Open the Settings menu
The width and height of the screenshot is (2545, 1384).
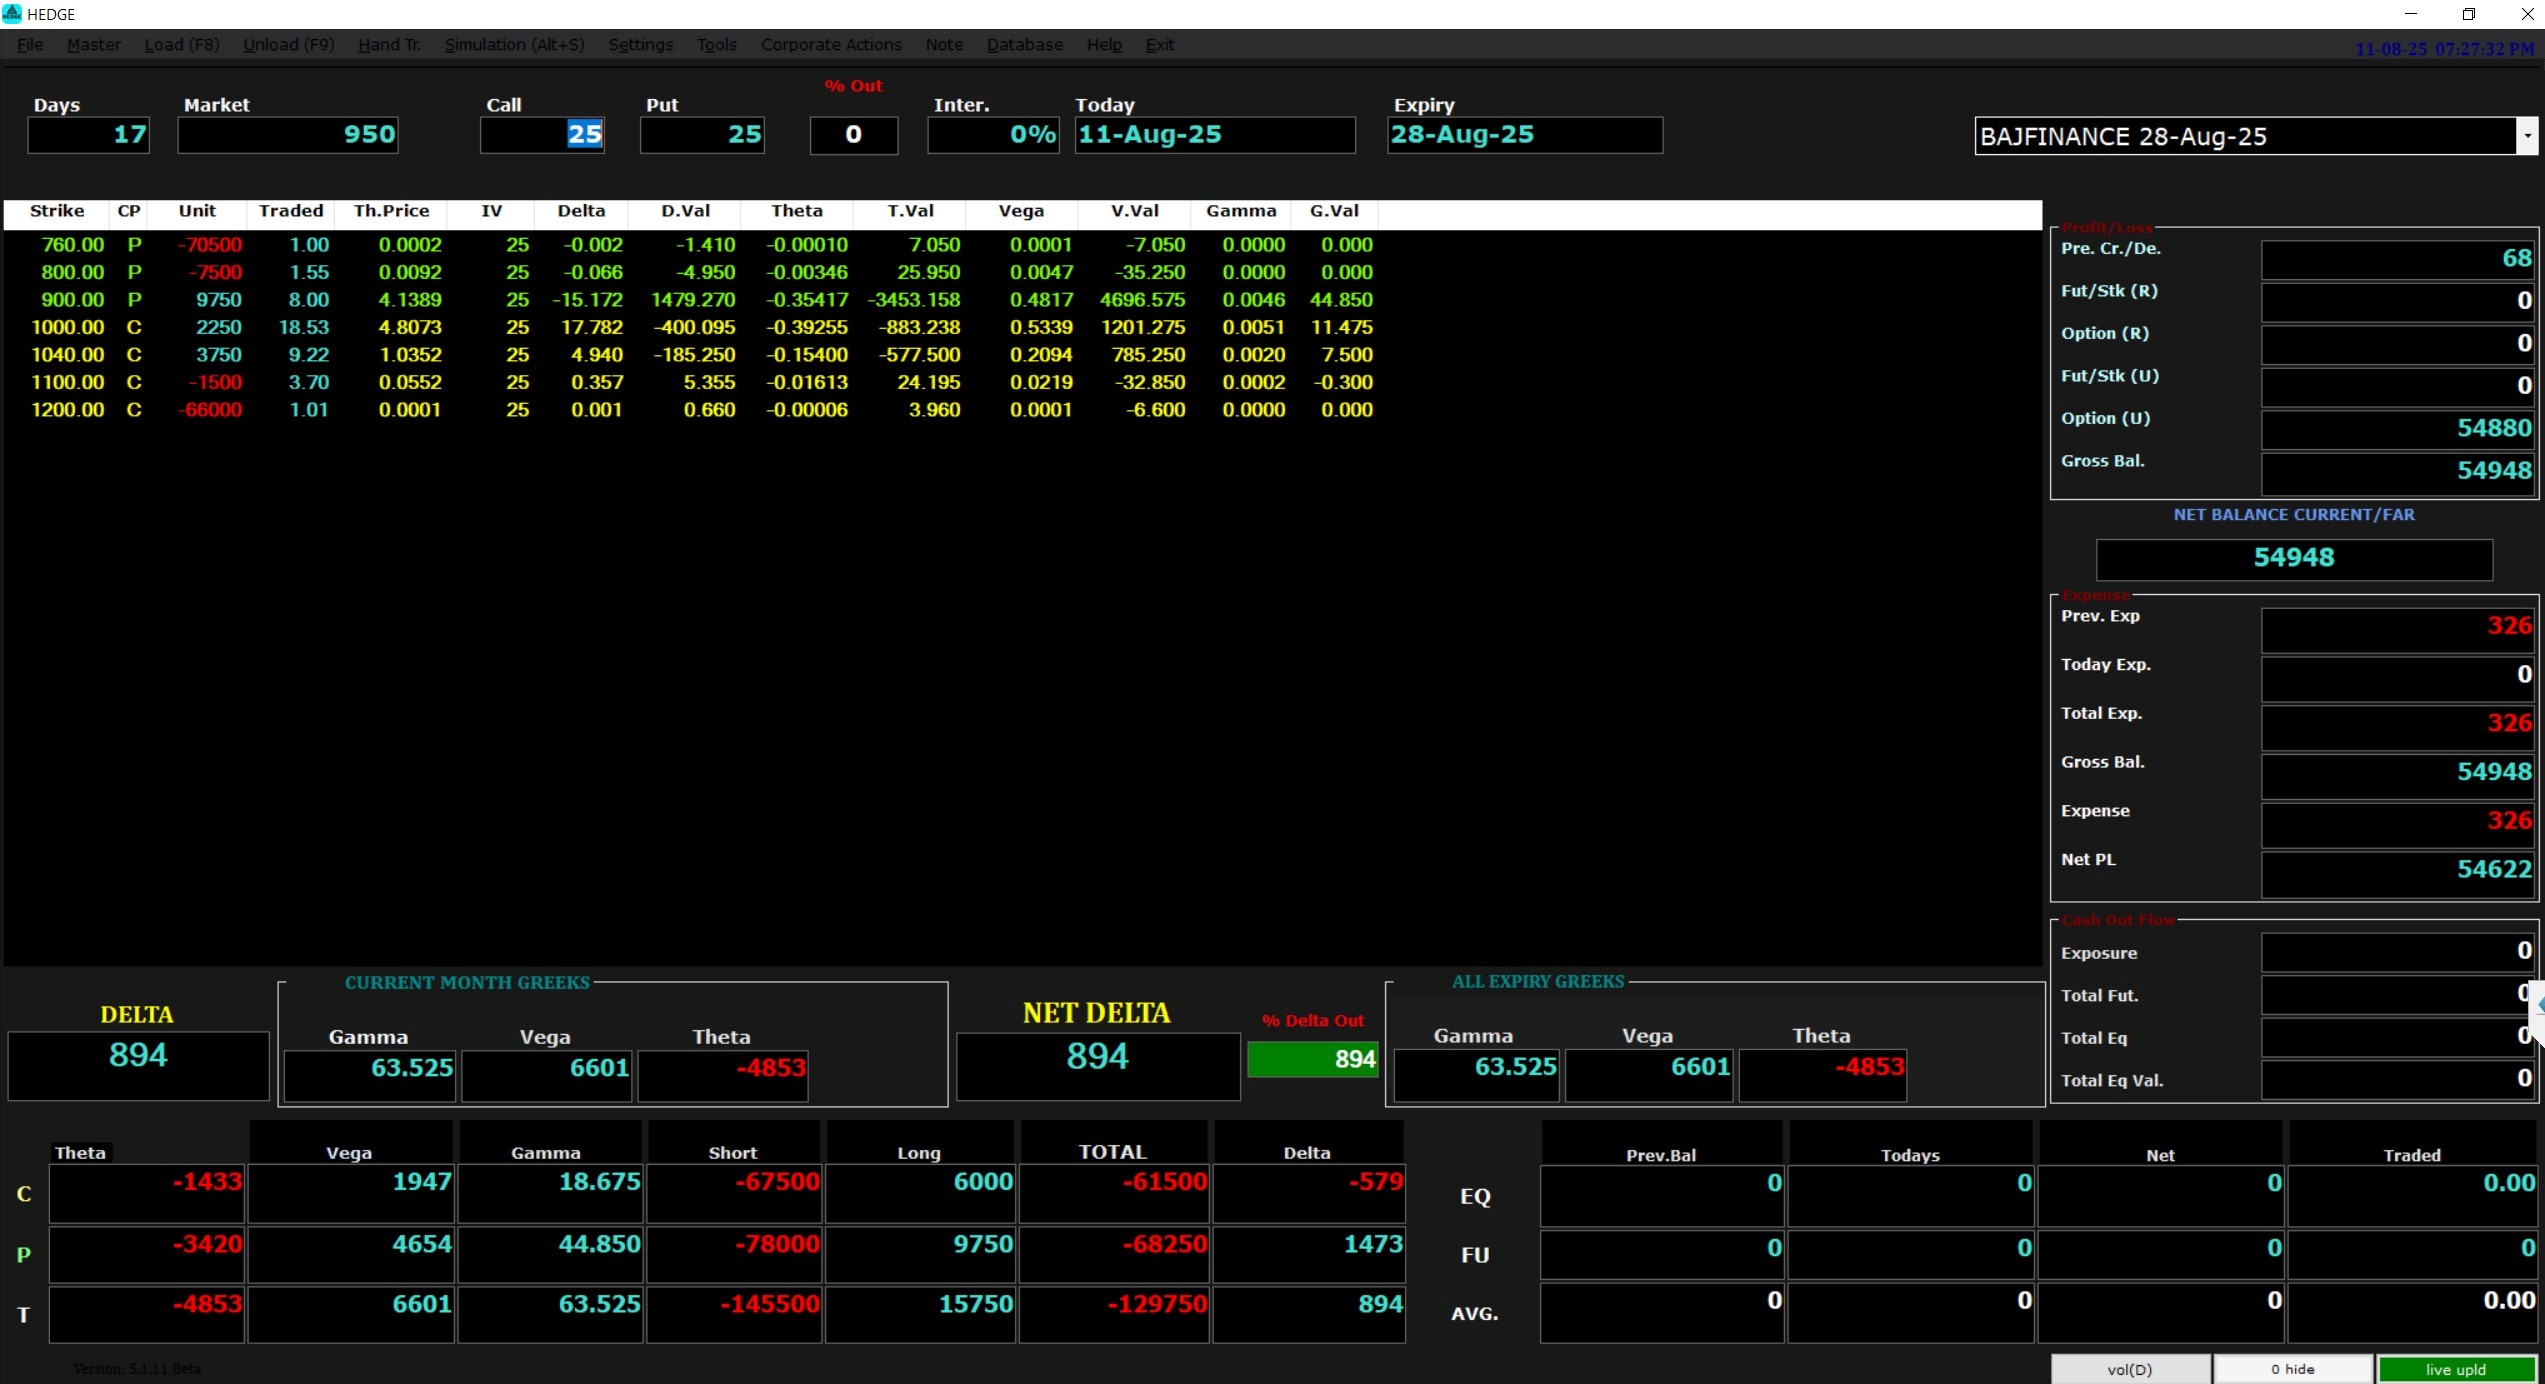[640, 45]
